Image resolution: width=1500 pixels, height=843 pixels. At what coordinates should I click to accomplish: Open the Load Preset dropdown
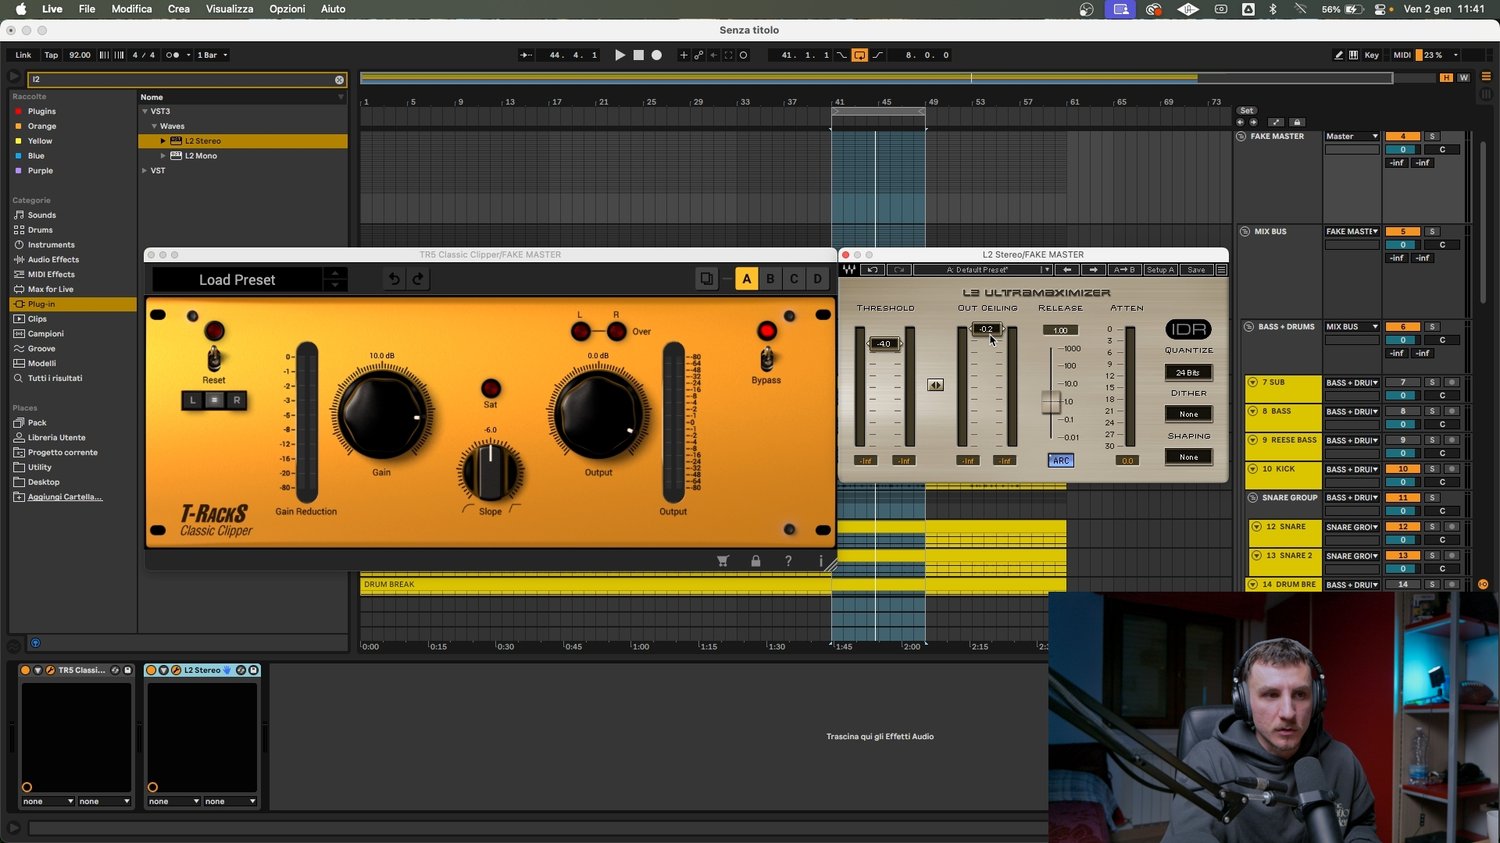tap(237, 280)
